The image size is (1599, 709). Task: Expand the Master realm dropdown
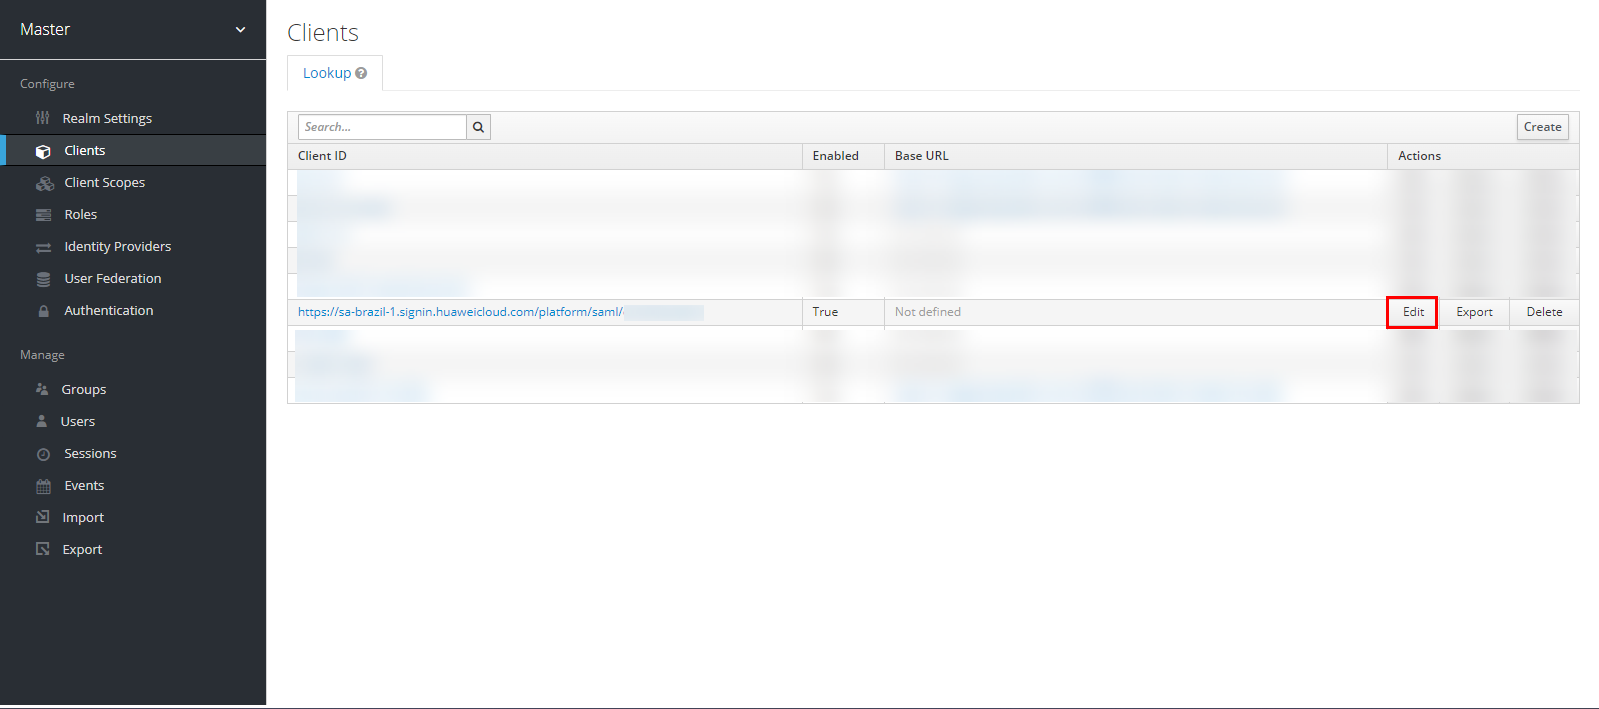tap(240, 30)
